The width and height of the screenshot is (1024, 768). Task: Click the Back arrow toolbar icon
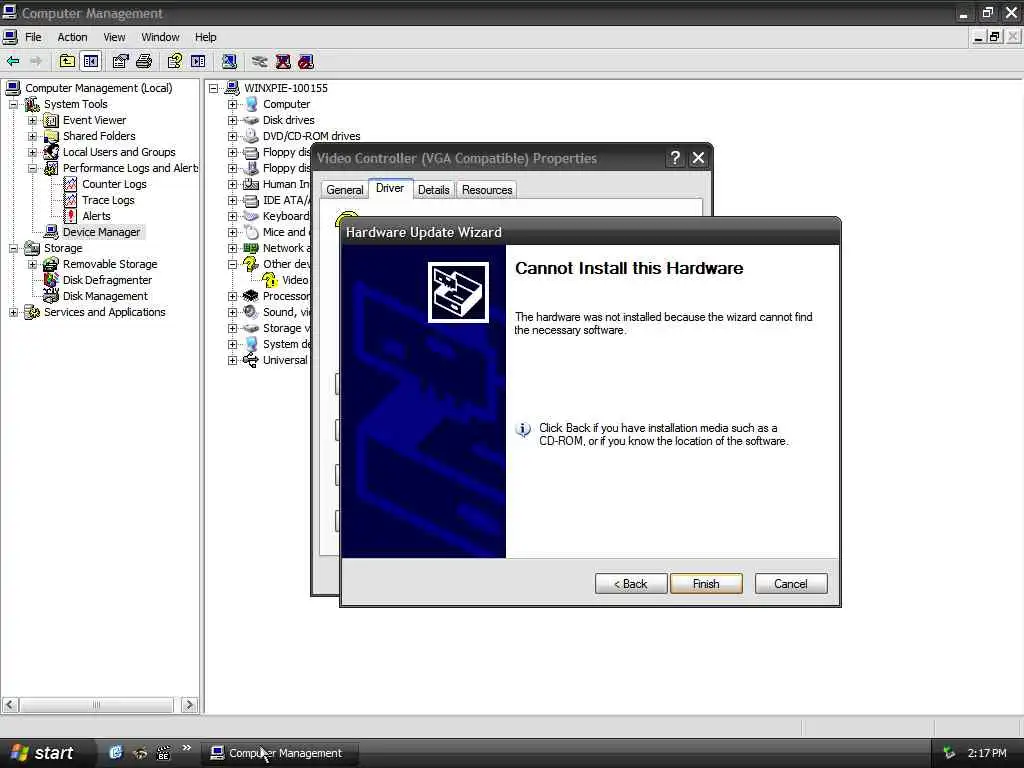(x=13, y=61)
